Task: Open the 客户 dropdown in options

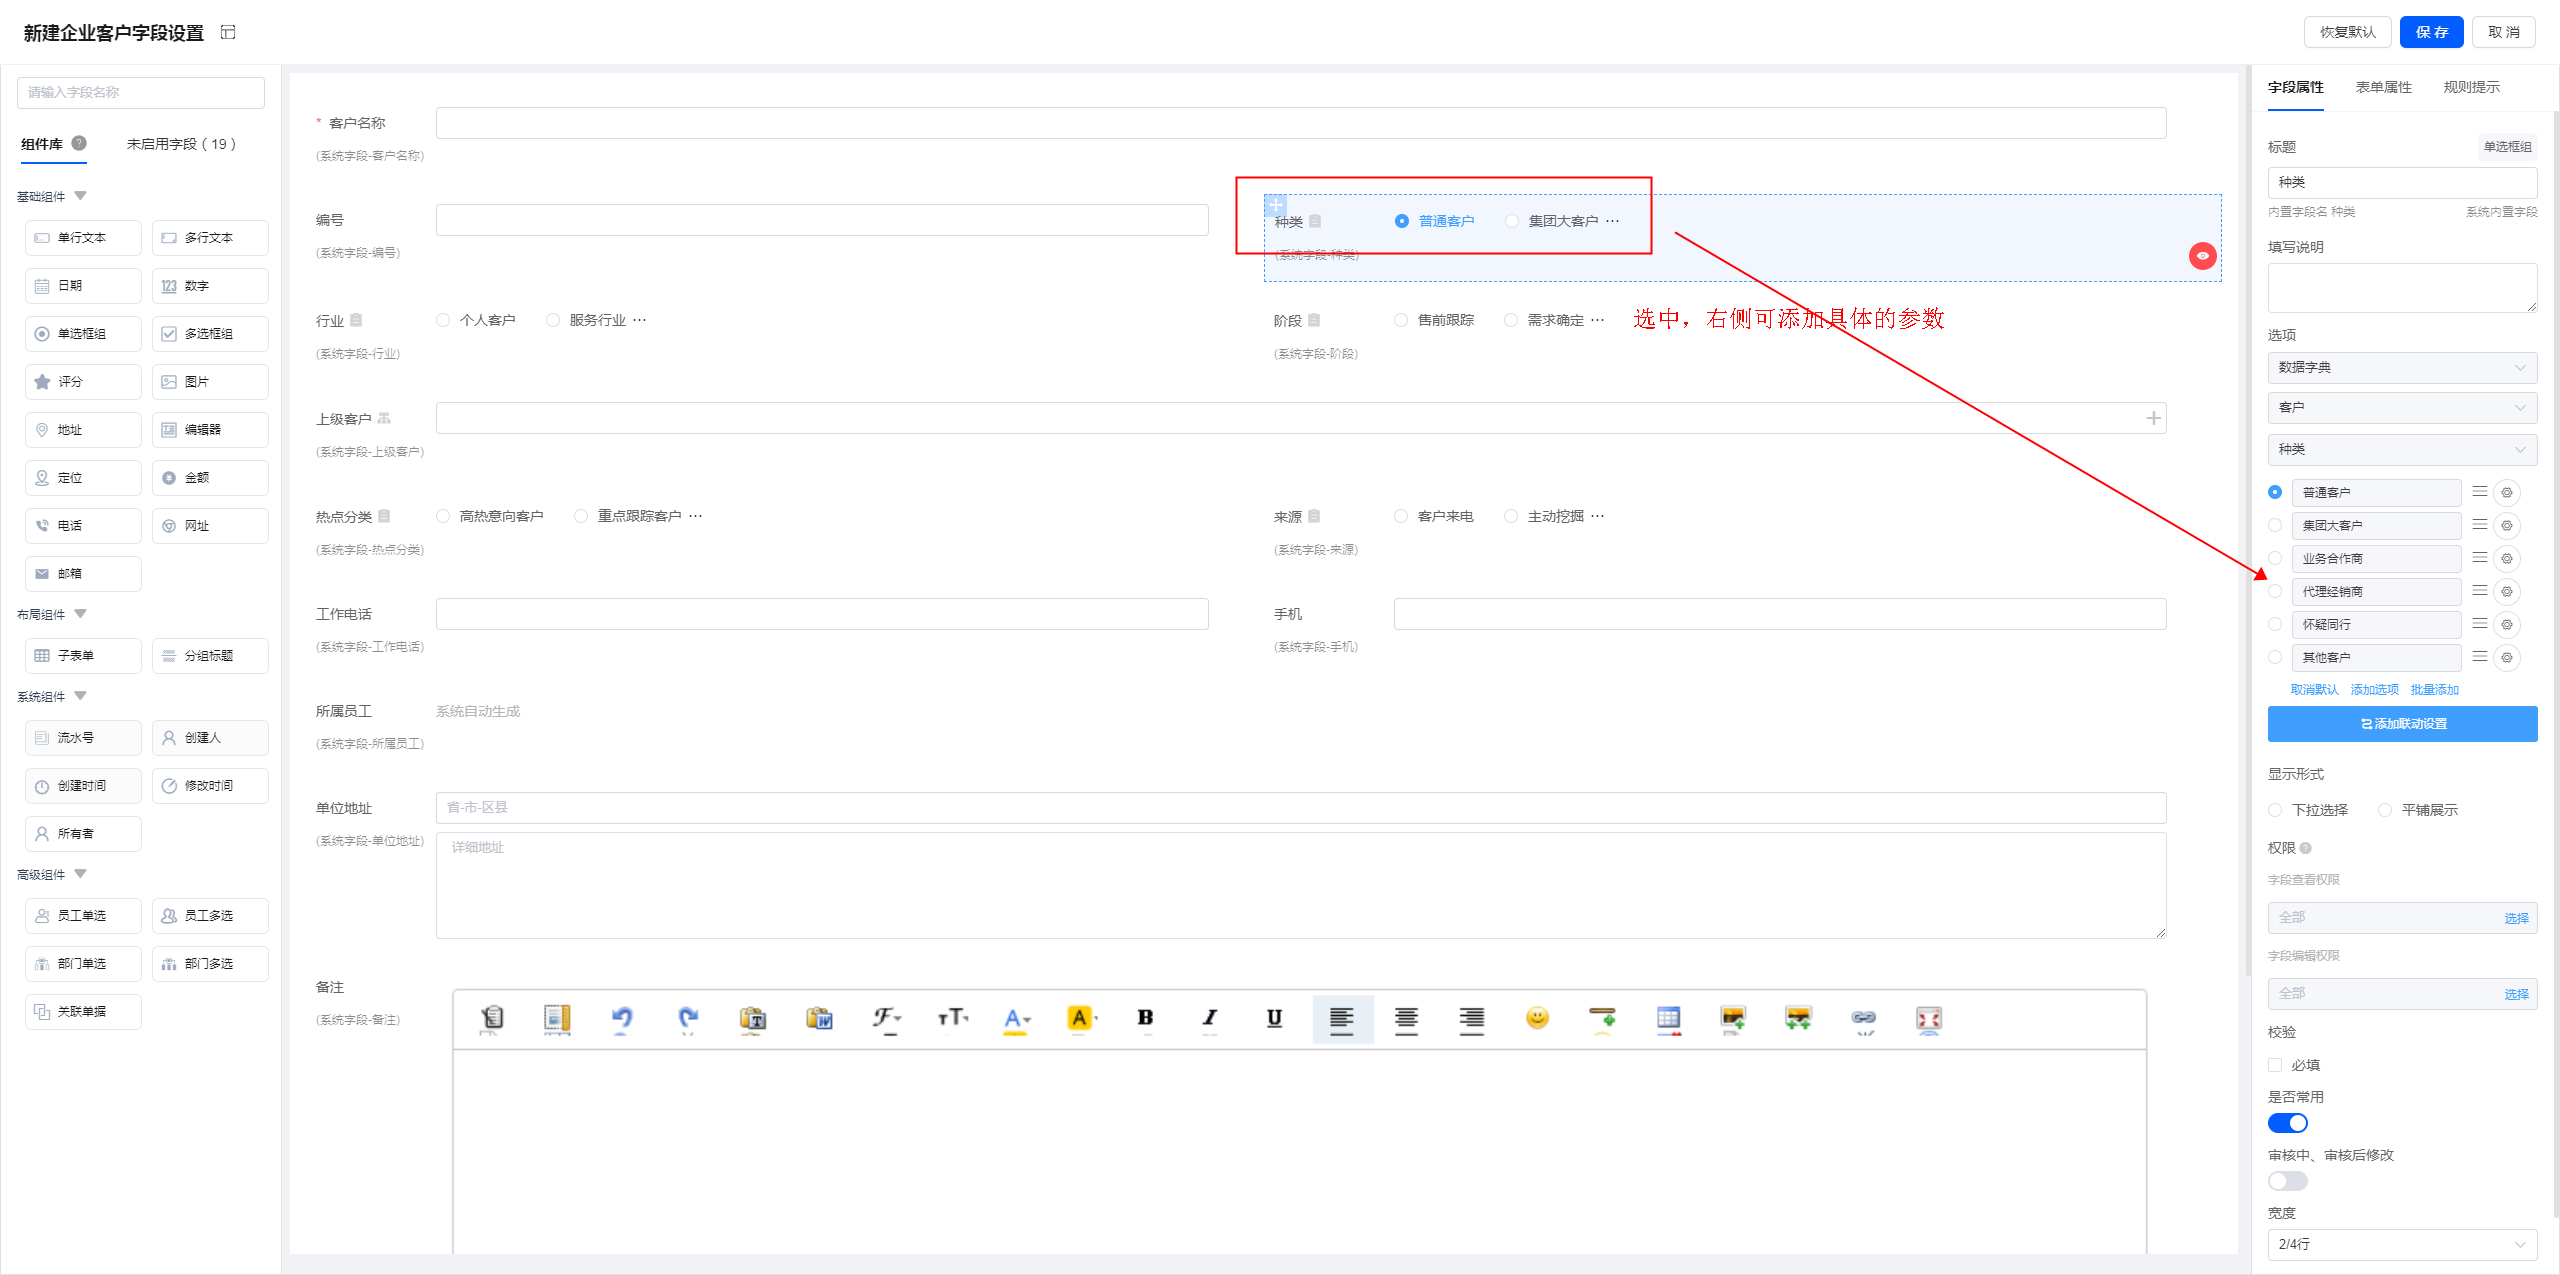Action: click(x=2402, y=407)
